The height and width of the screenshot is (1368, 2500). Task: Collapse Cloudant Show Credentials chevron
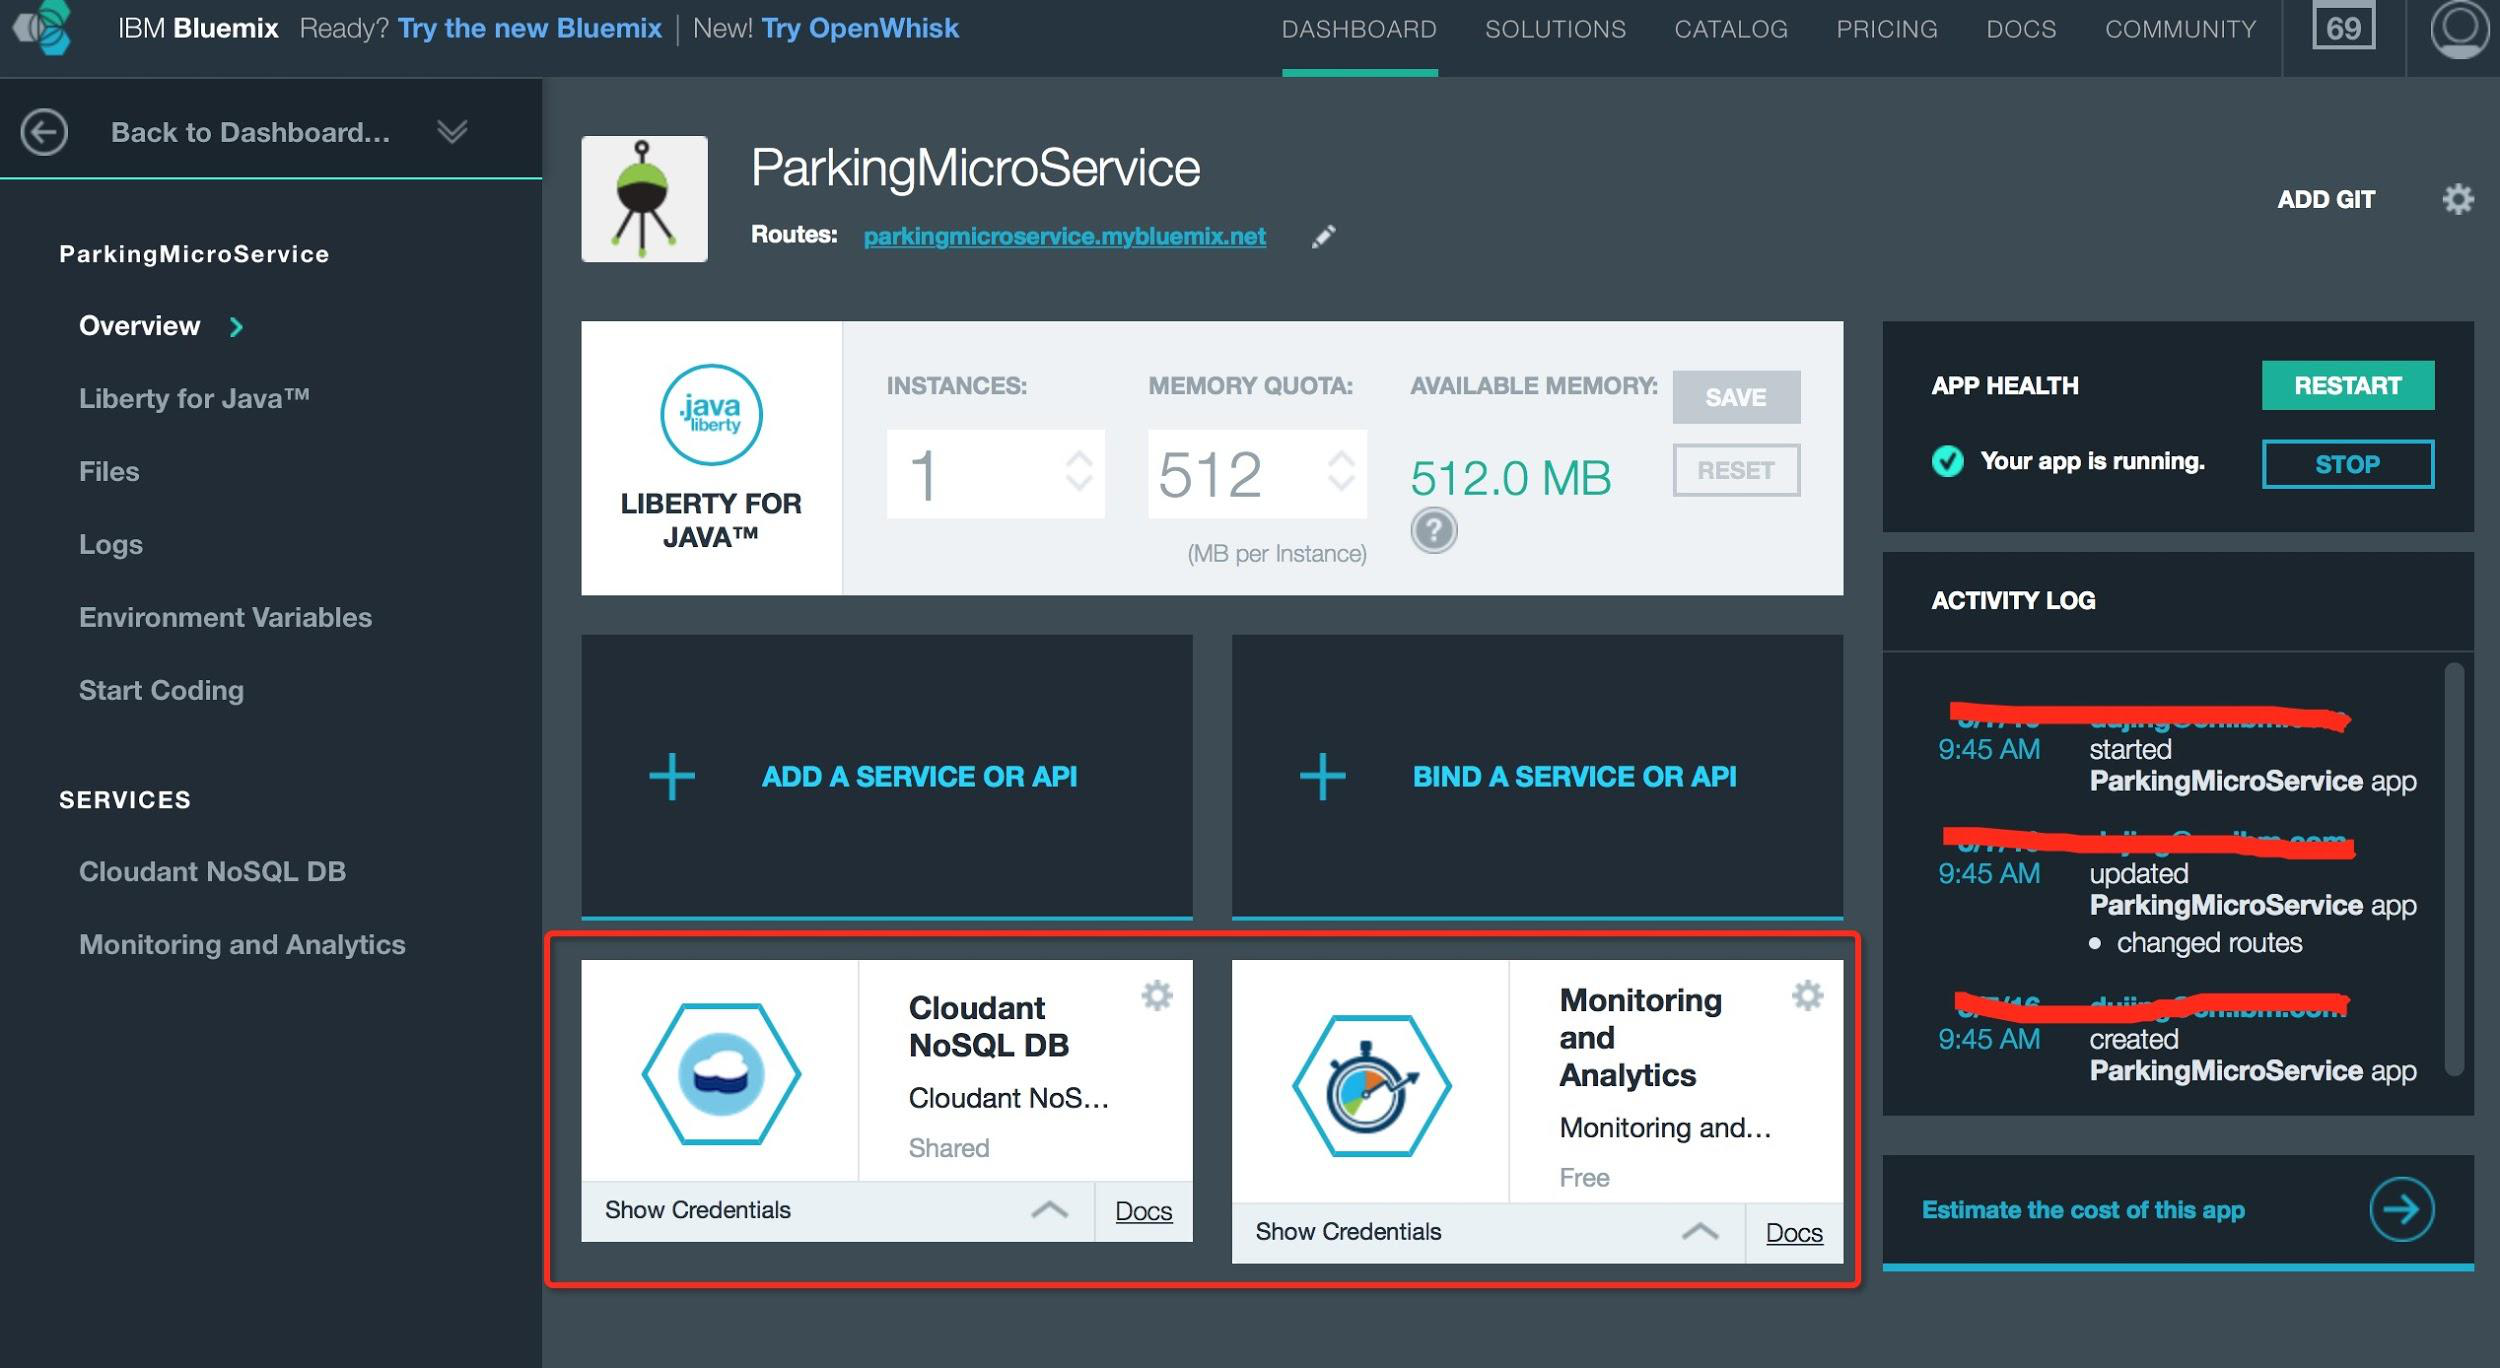click(x=1049, y=1210)
